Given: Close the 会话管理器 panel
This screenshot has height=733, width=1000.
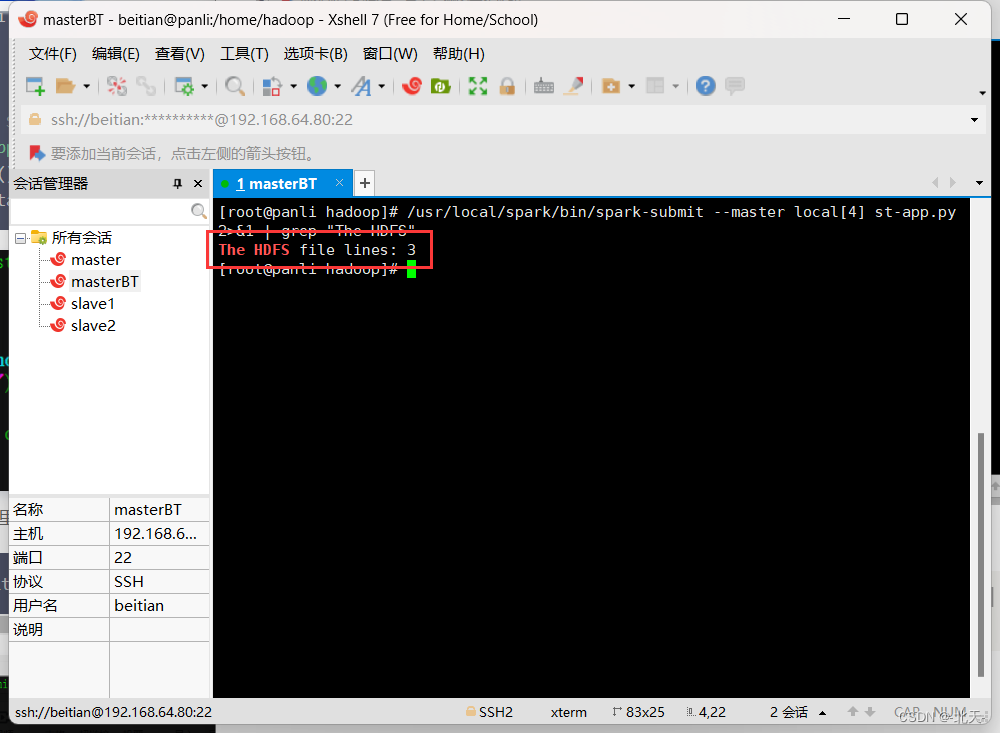Looking at the screenshot, I should pyautogui.click(x=198, y=184).
